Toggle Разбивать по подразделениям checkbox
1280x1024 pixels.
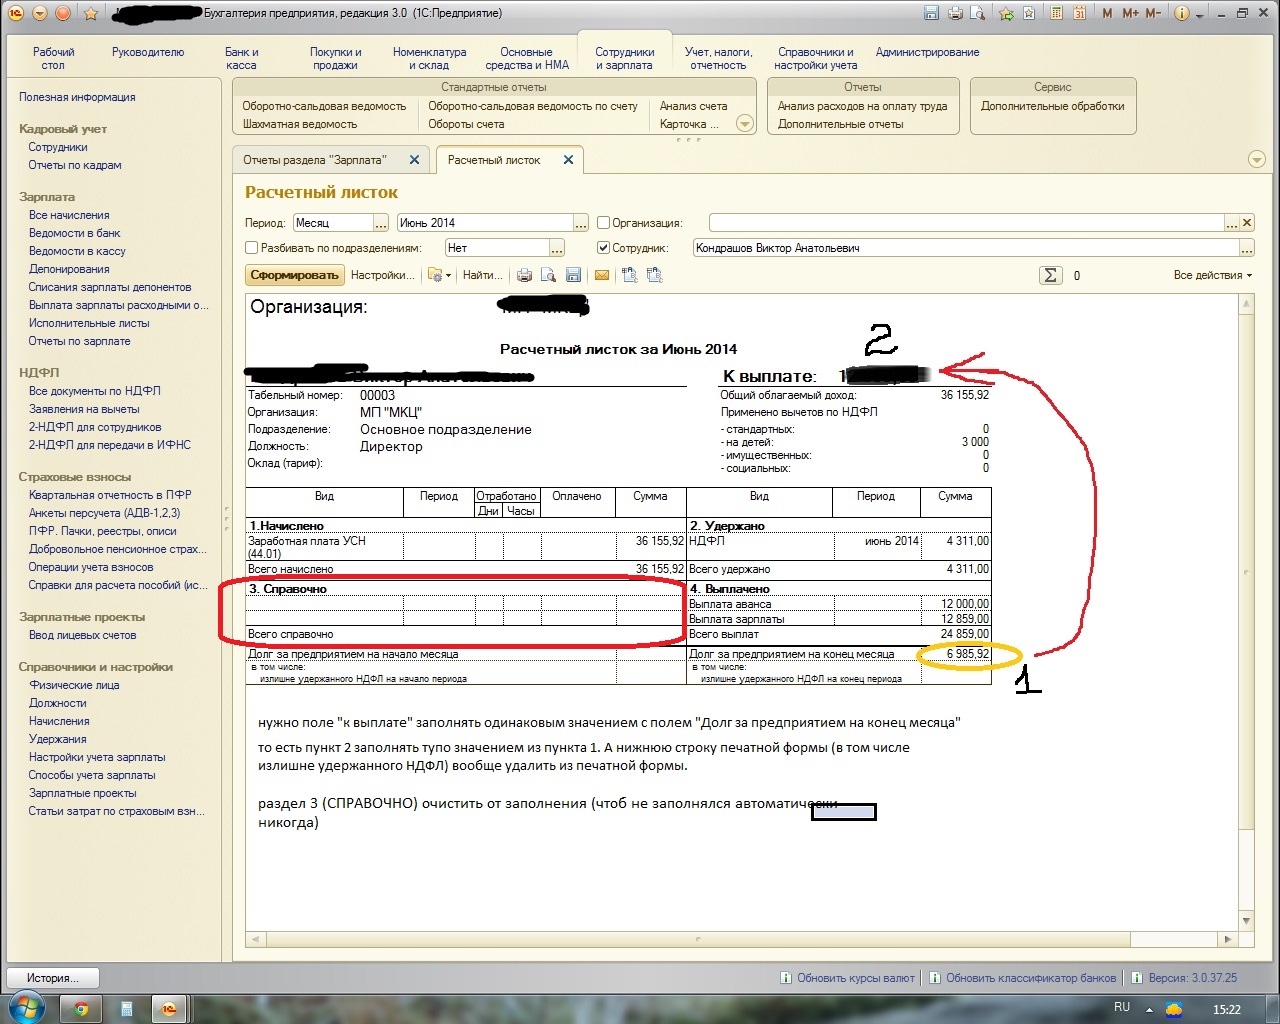pos(252,248)
